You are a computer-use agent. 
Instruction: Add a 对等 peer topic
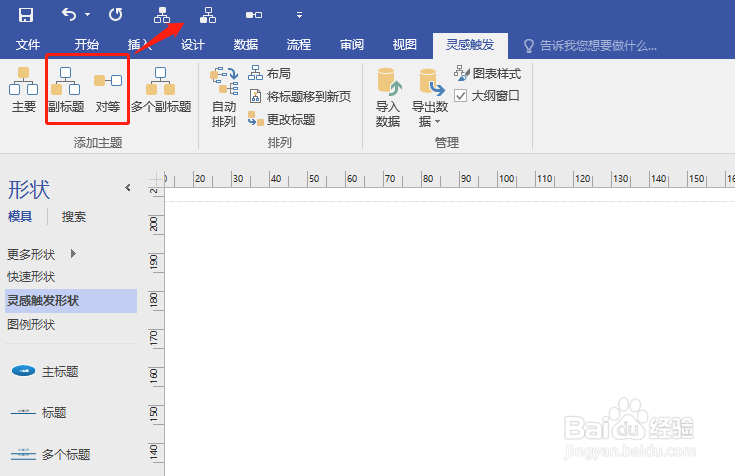[108, 90]
